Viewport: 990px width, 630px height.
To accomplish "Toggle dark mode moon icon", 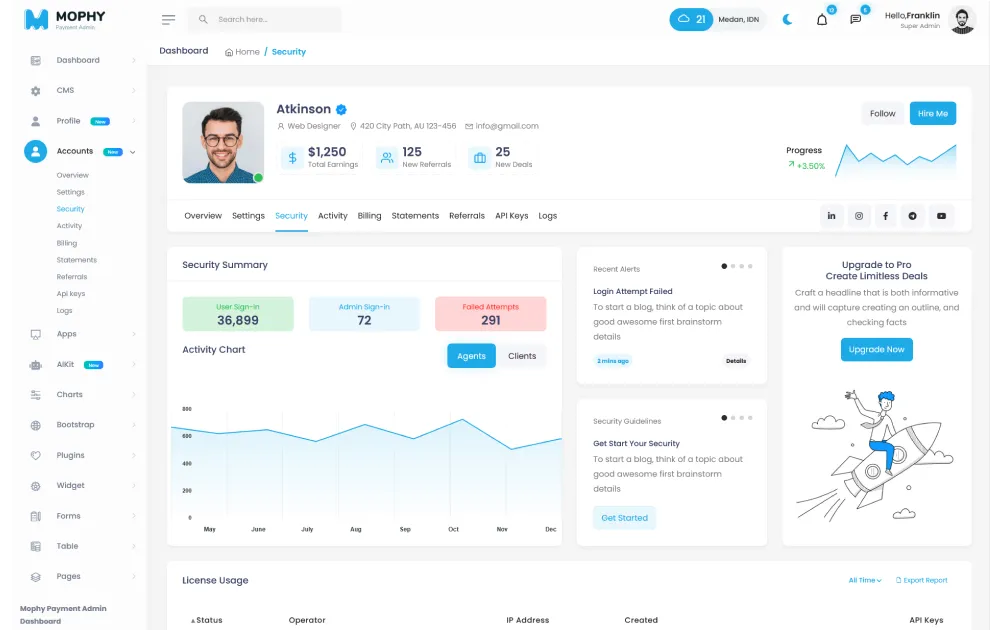I will pyautogui.click(x=787, y=20).
